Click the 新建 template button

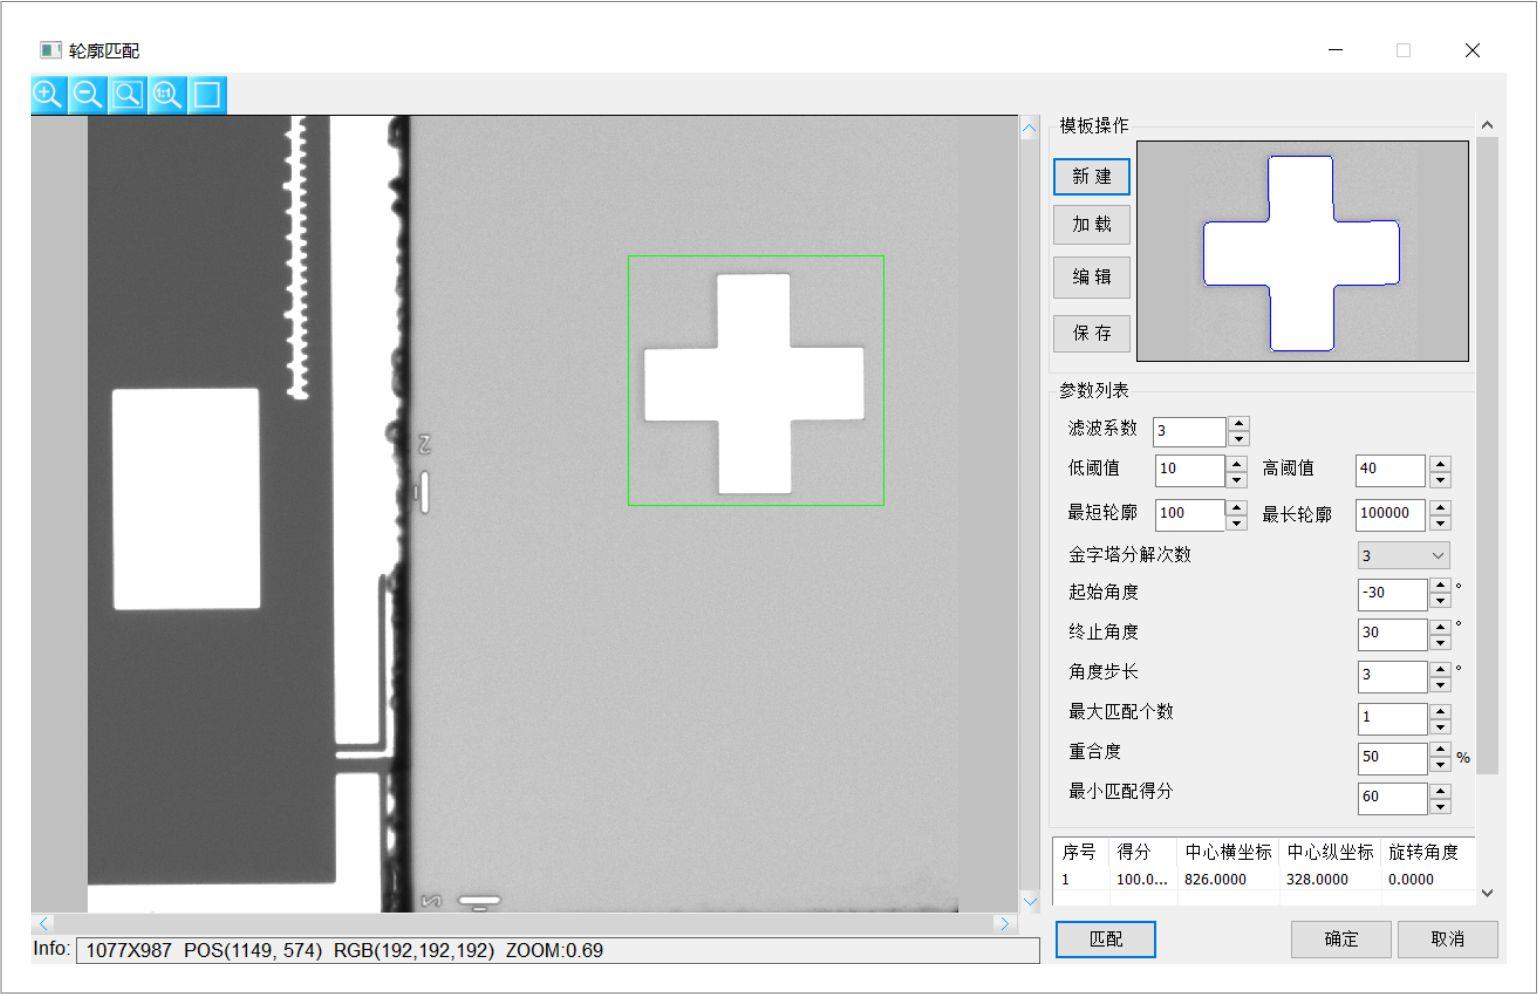click(x=1092, y=177)
